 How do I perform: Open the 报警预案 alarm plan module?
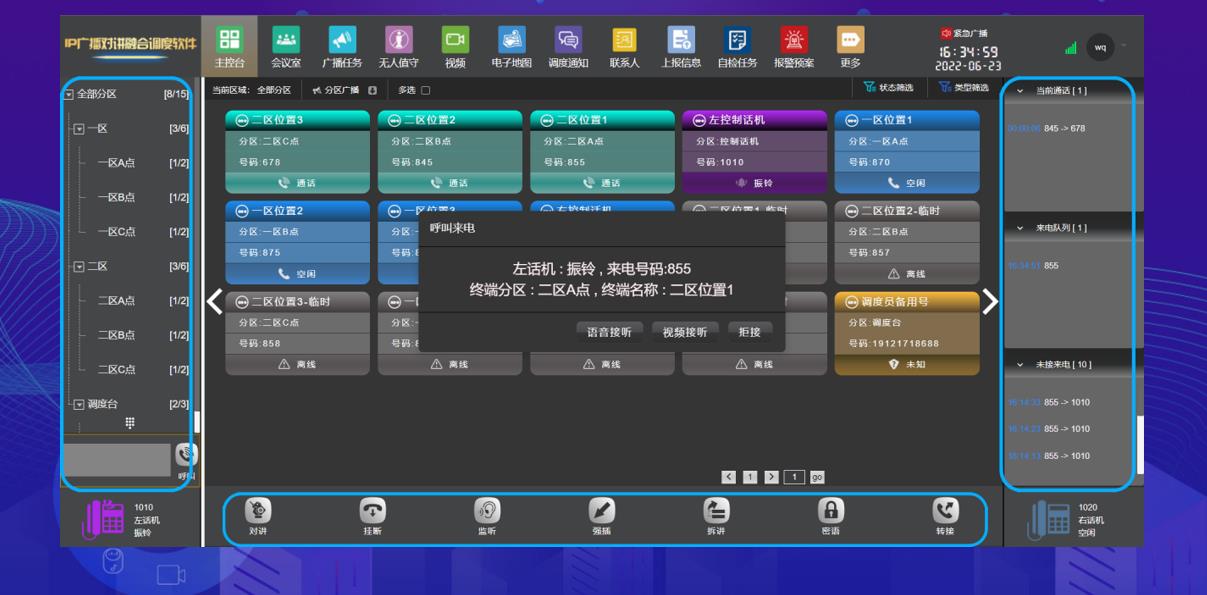tap(794, 46)
